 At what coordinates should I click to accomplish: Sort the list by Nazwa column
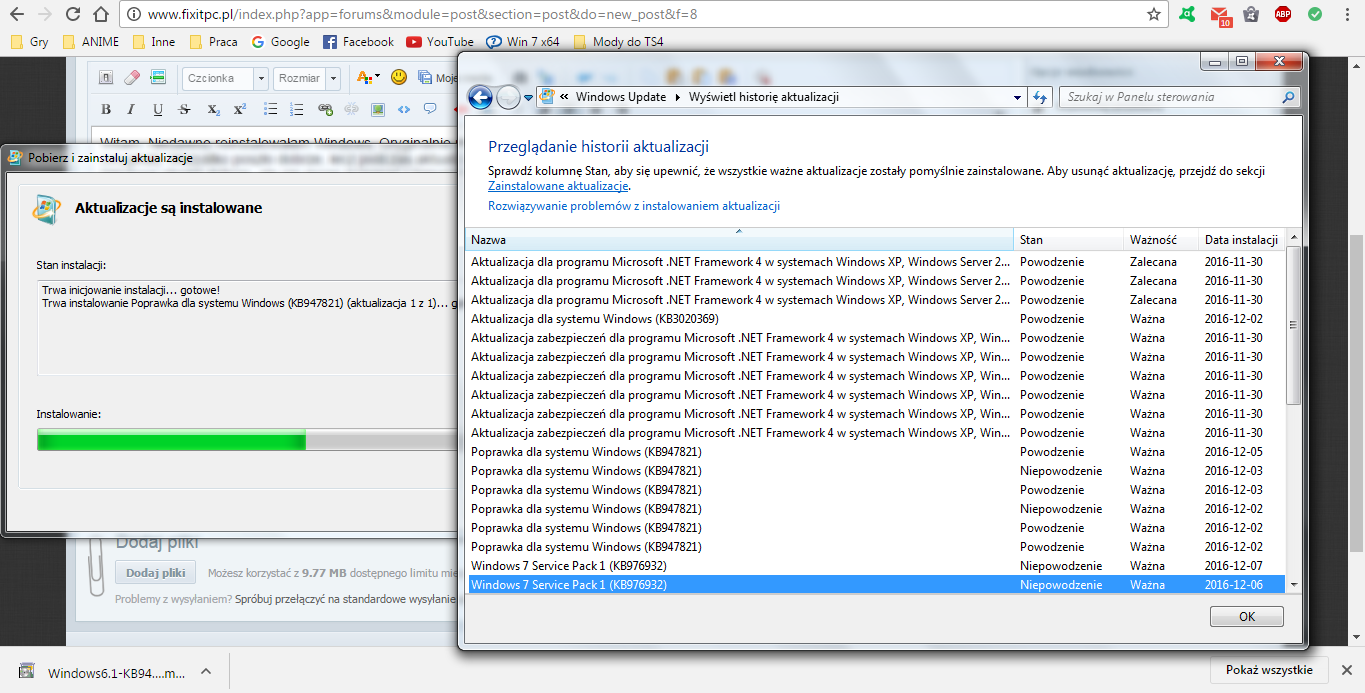pyautogui.click(x=740, y=240)
